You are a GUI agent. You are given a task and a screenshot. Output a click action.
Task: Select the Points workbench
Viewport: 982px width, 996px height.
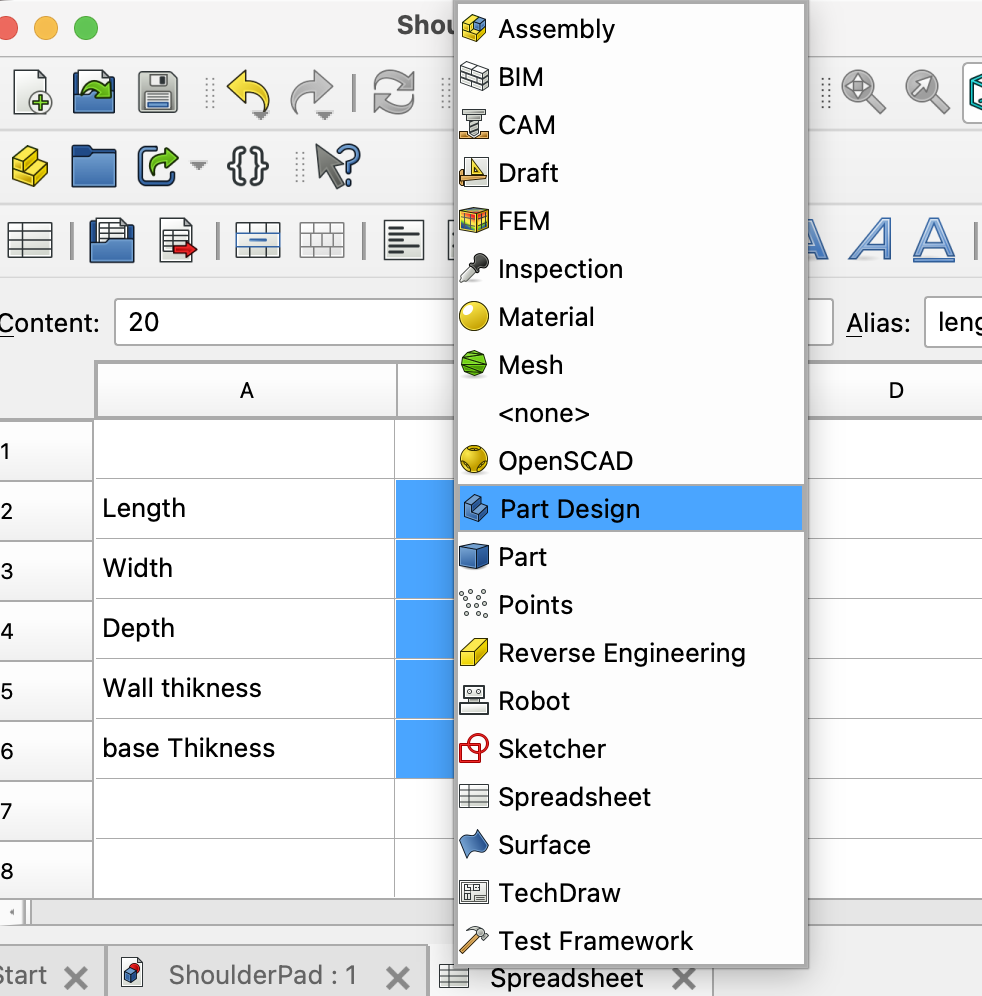(631, 605)
